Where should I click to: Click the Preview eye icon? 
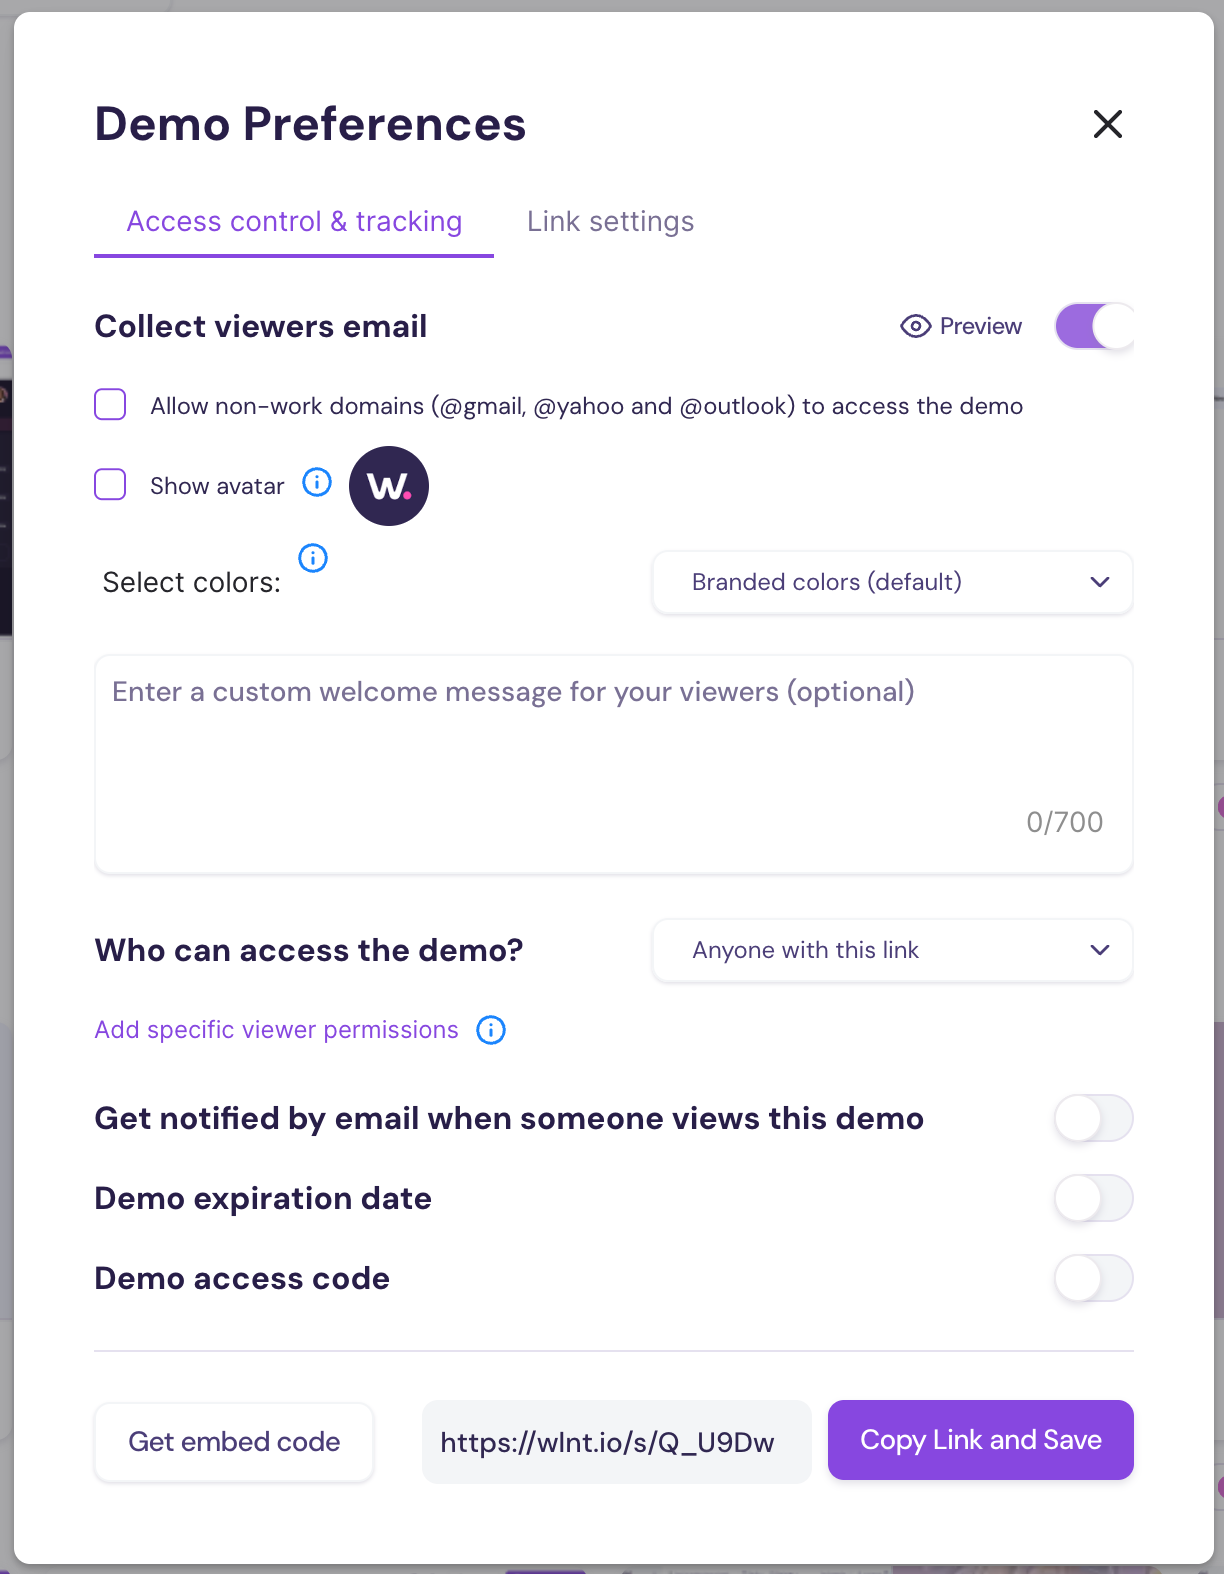point(915,327)
